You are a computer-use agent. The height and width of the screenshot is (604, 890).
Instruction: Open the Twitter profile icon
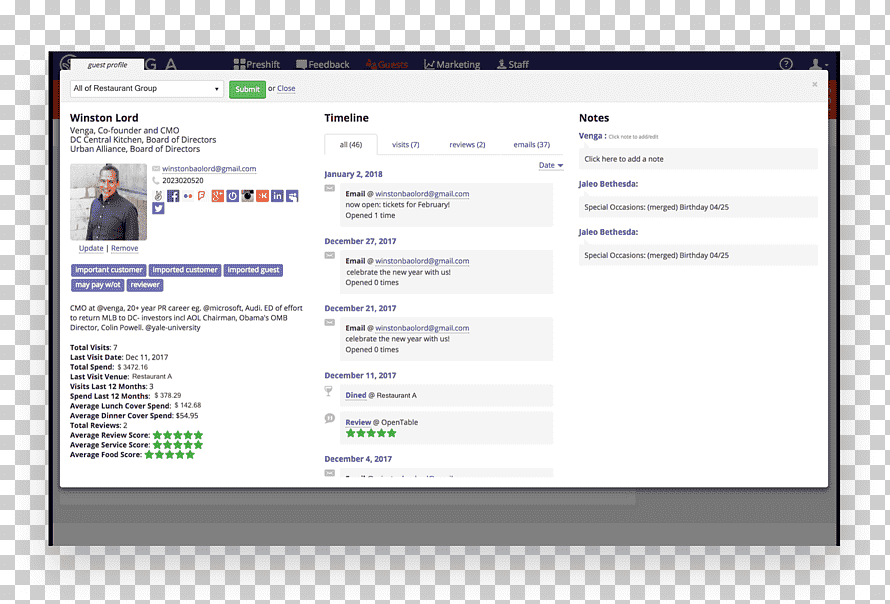pos(158,208)
